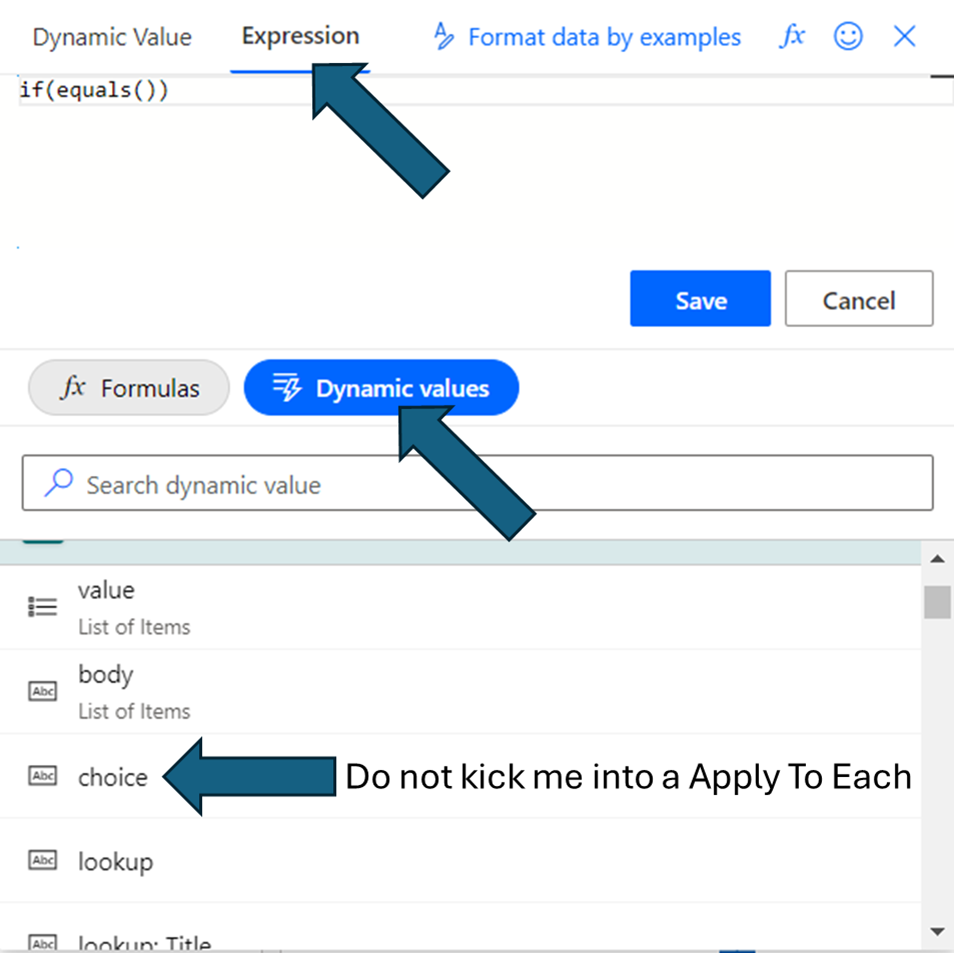The image size is (954, 953).
Task: Close the expression editor panel
Action: pos(904,37)
